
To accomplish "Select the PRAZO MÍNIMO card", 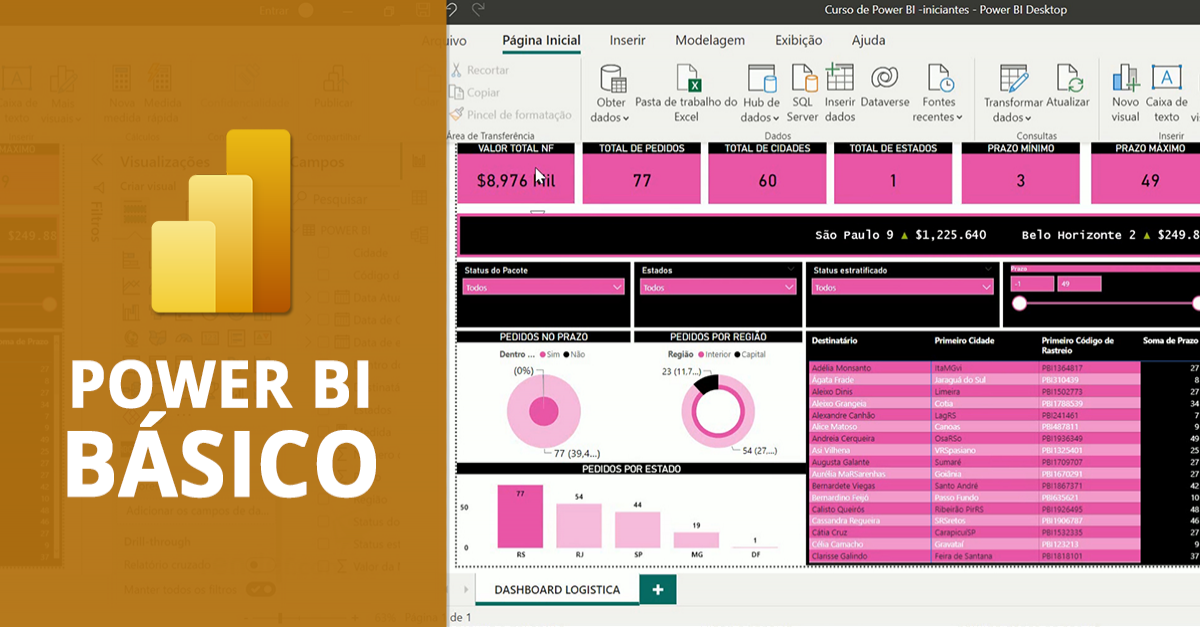I will click(x=1020, y=173).
